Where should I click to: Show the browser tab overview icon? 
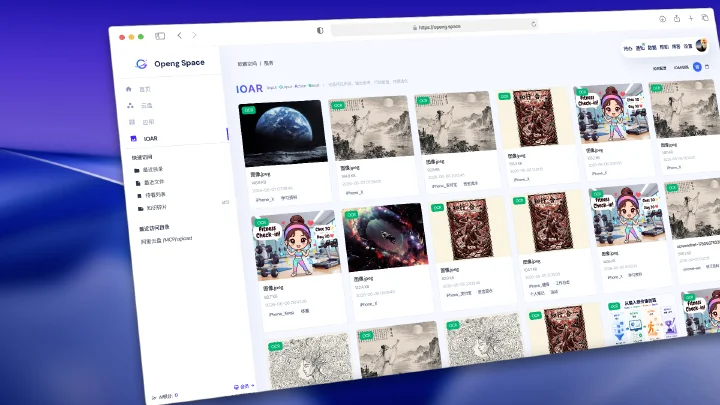705,17
